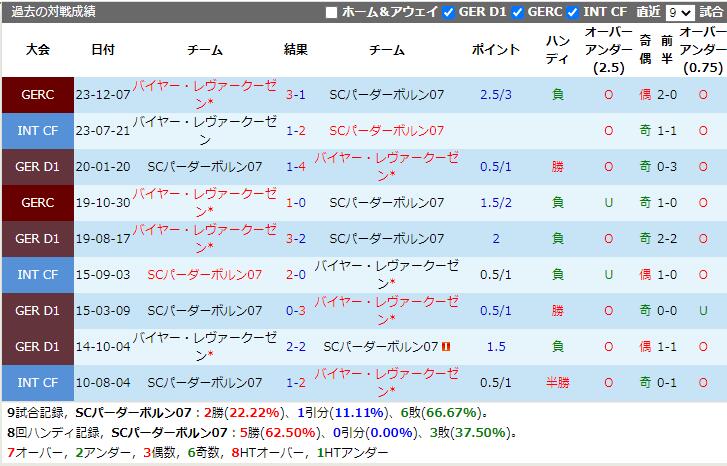Click the ハンディ column header

558,50
